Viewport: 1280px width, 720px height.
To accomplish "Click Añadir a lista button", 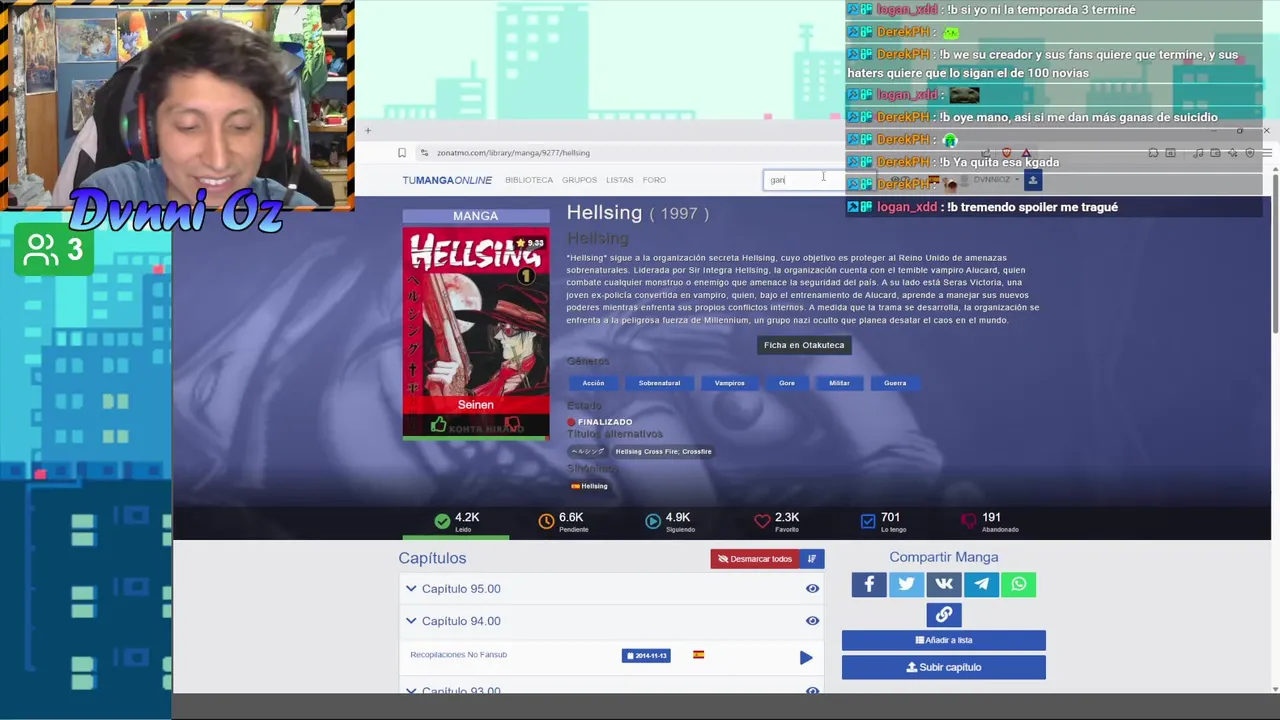I will [x=944, y=640].
